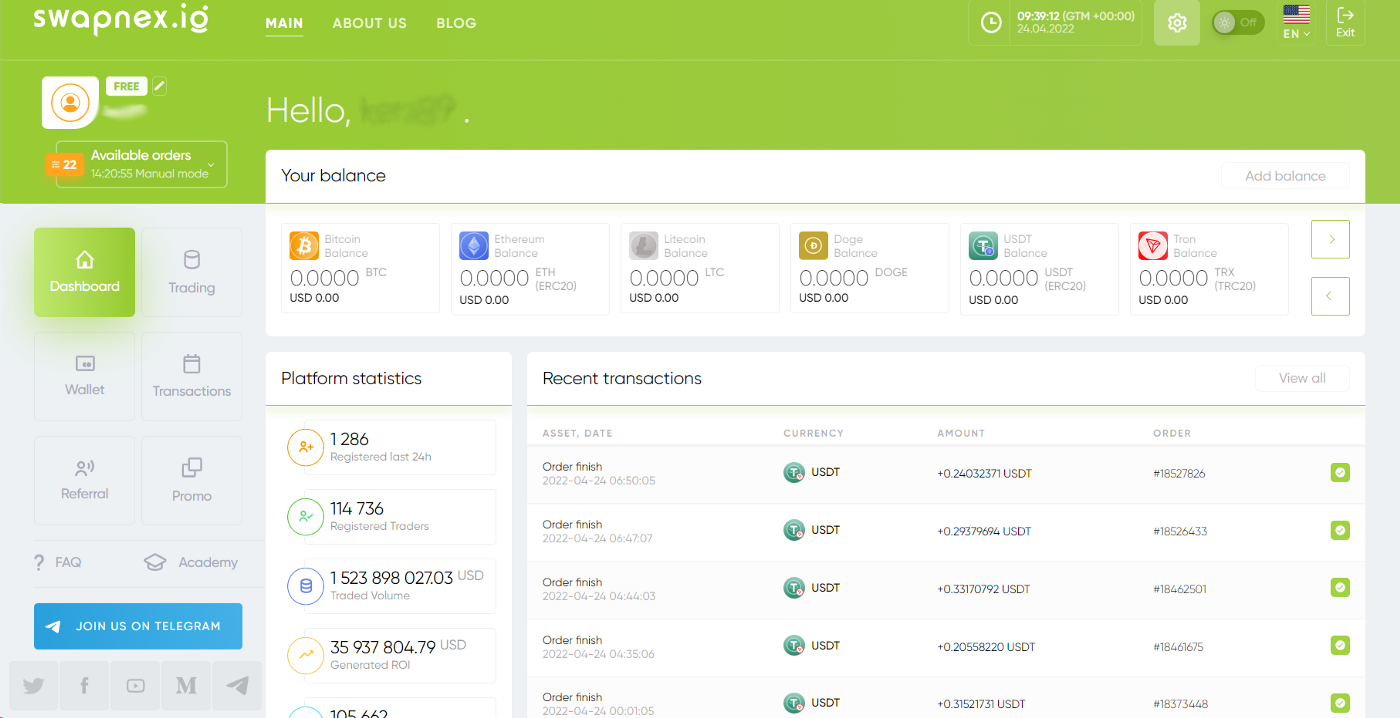
Task: Click status check for order #18527826
Action: click(1340, 473)
